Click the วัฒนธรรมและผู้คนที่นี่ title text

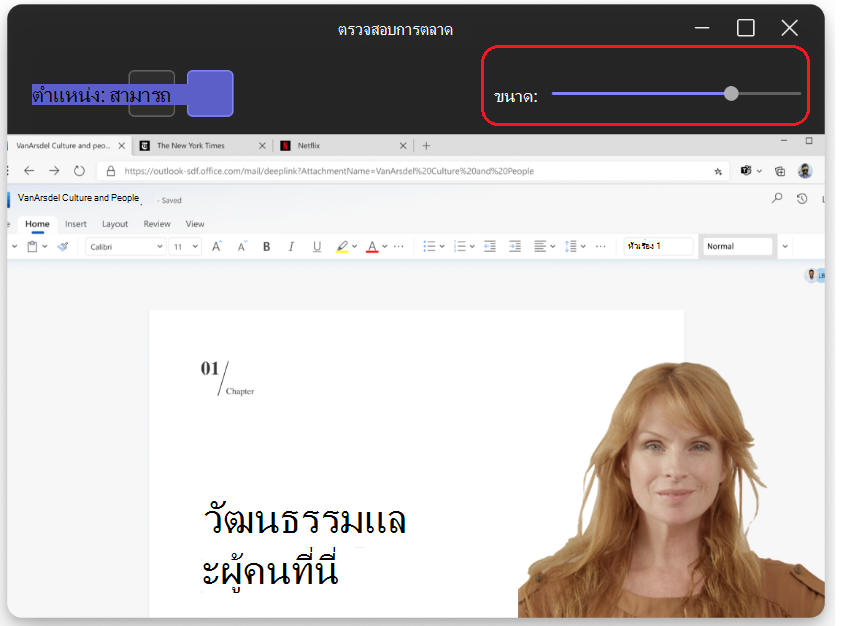(304, 545)
